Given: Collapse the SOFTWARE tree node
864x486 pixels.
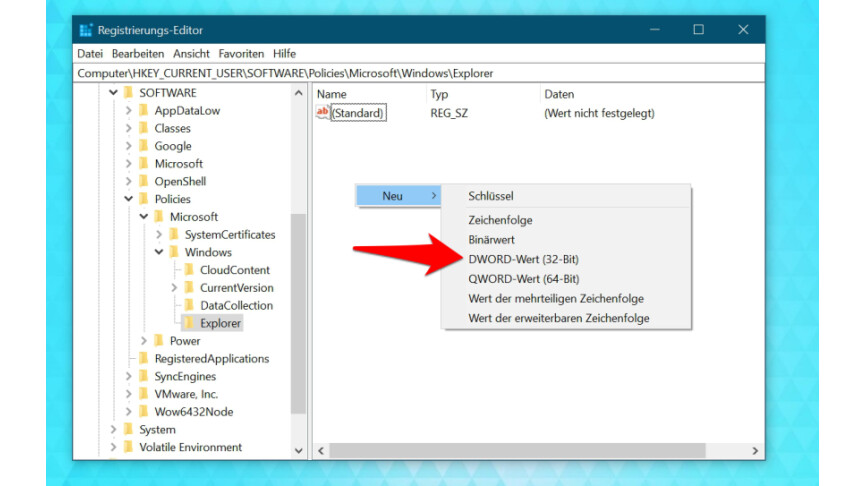Looking at the screenshot, I should click(114, 93).
